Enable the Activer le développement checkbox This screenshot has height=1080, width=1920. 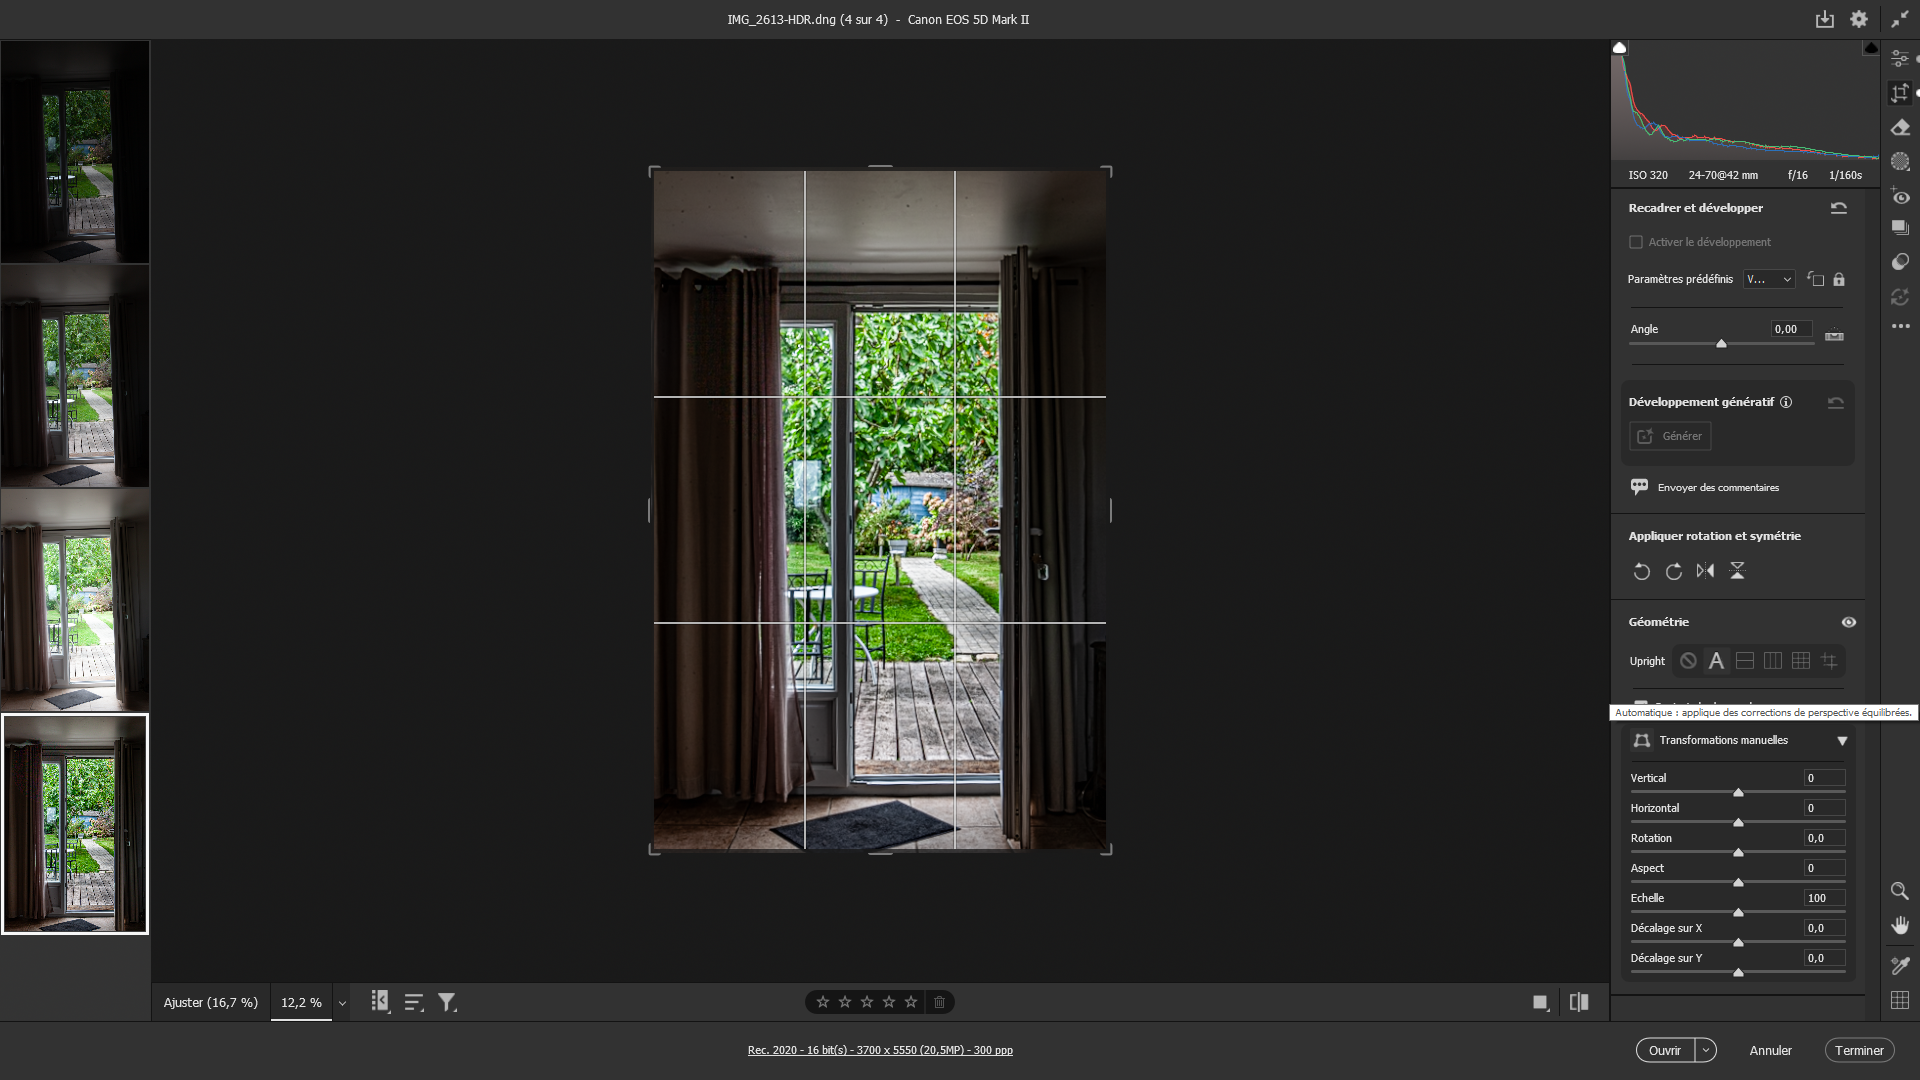1636,242
